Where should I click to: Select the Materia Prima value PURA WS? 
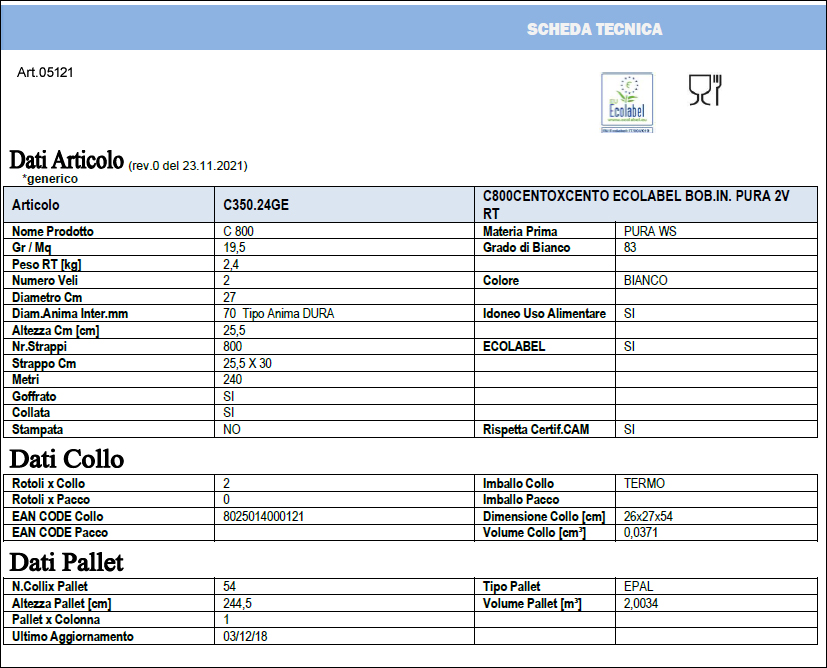(x=650, y=231)
